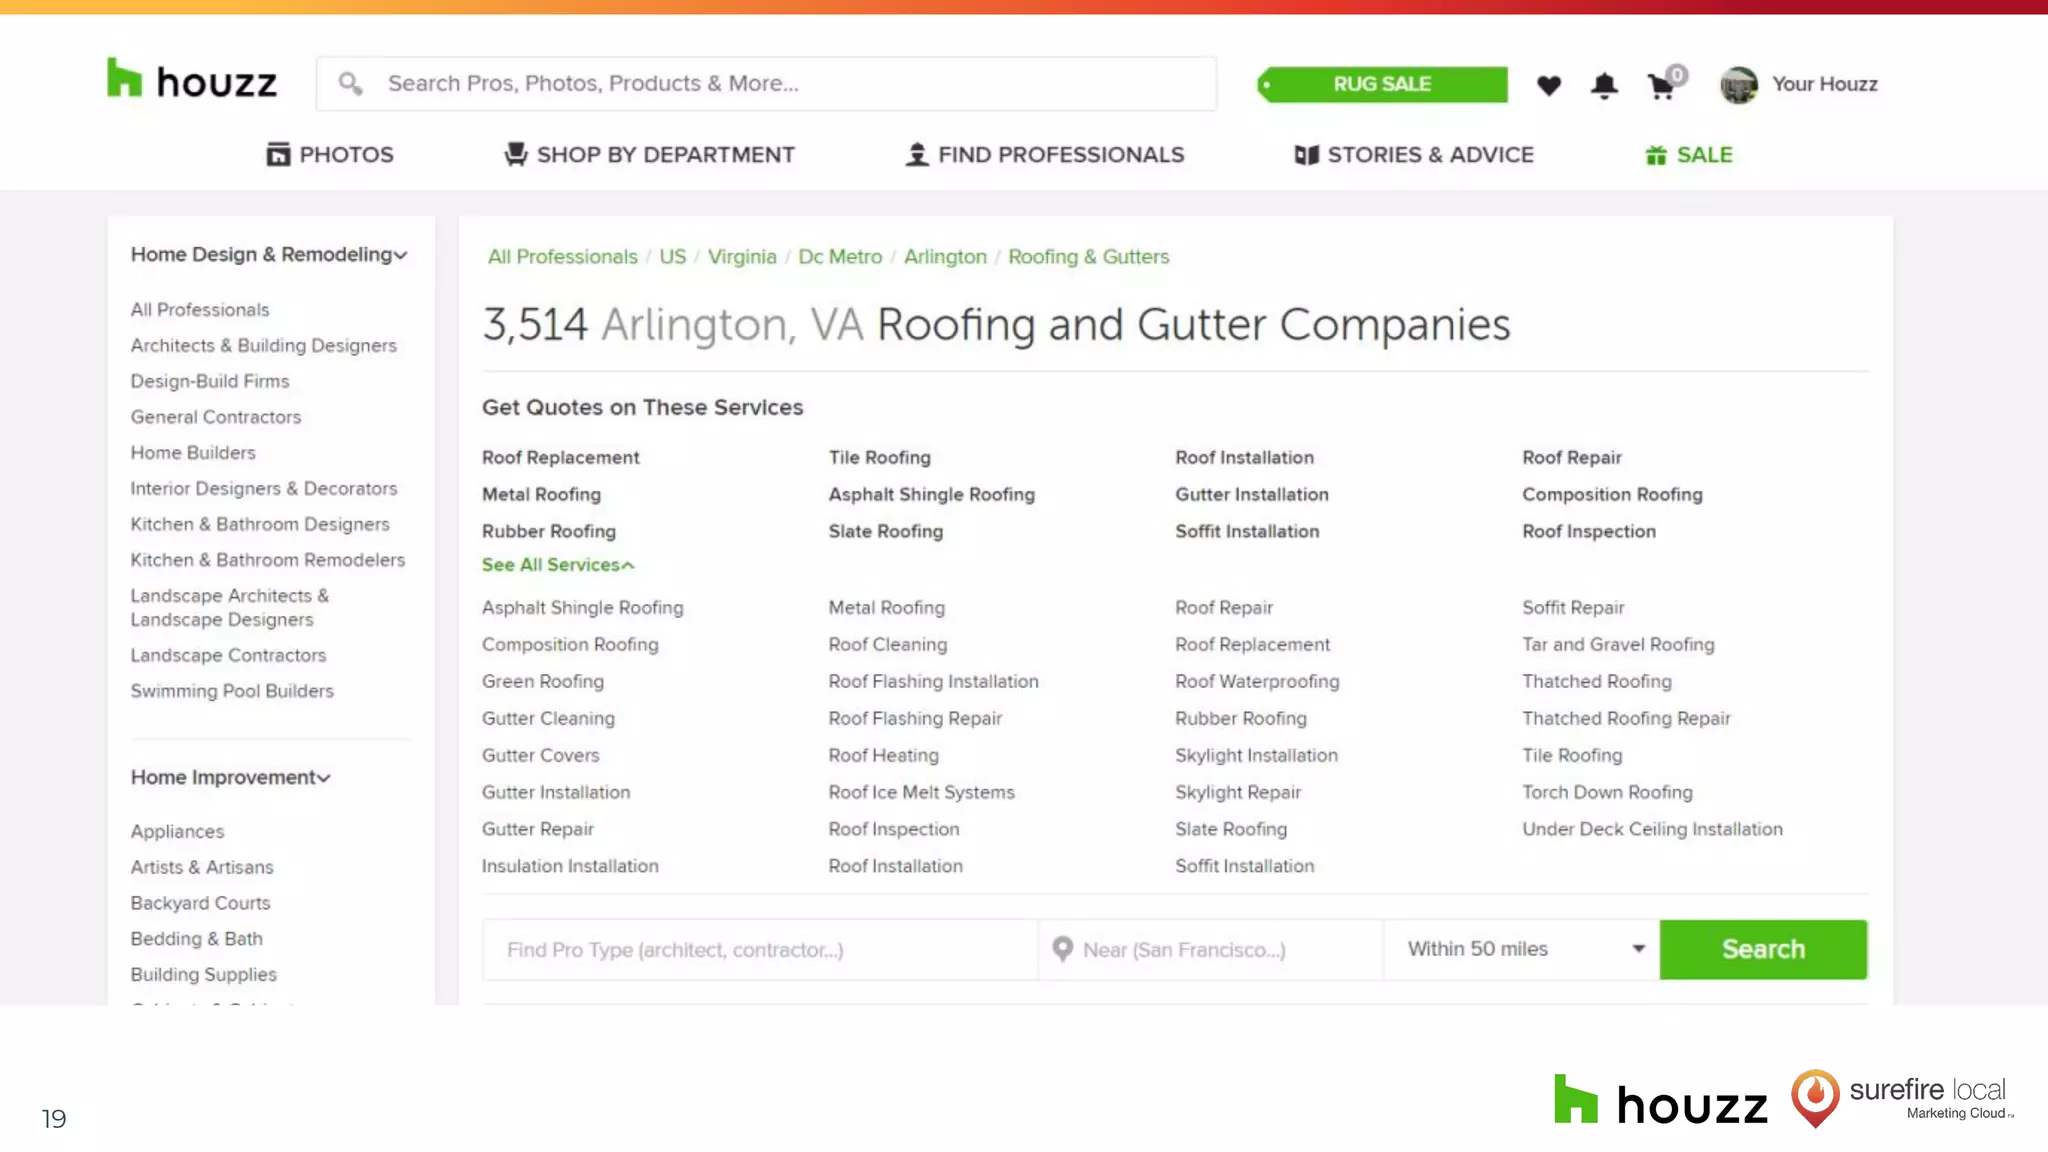2048x1152 pixels.
Task: Click the Houzz logo in the header
Action: 192,80
